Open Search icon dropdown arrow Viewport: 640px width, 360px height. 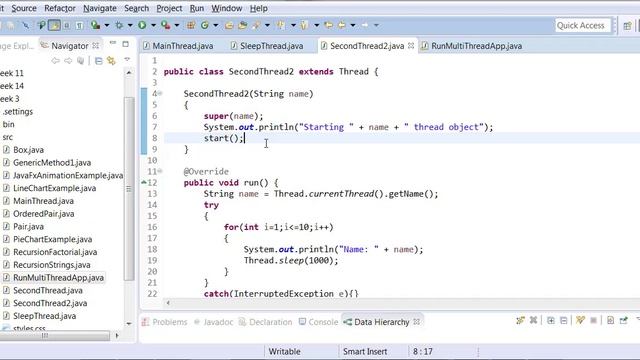click(267, 25)
